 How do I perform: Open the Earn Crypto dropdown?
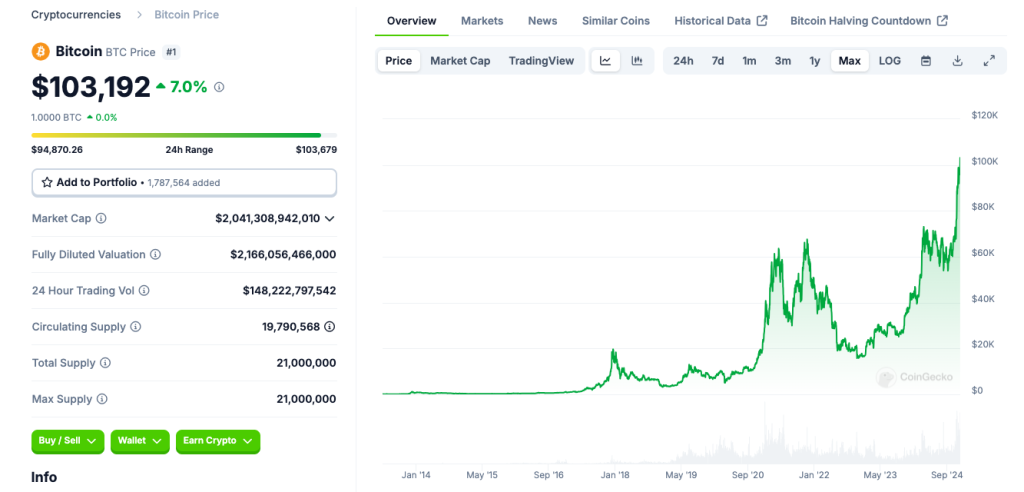pos(218,442)
